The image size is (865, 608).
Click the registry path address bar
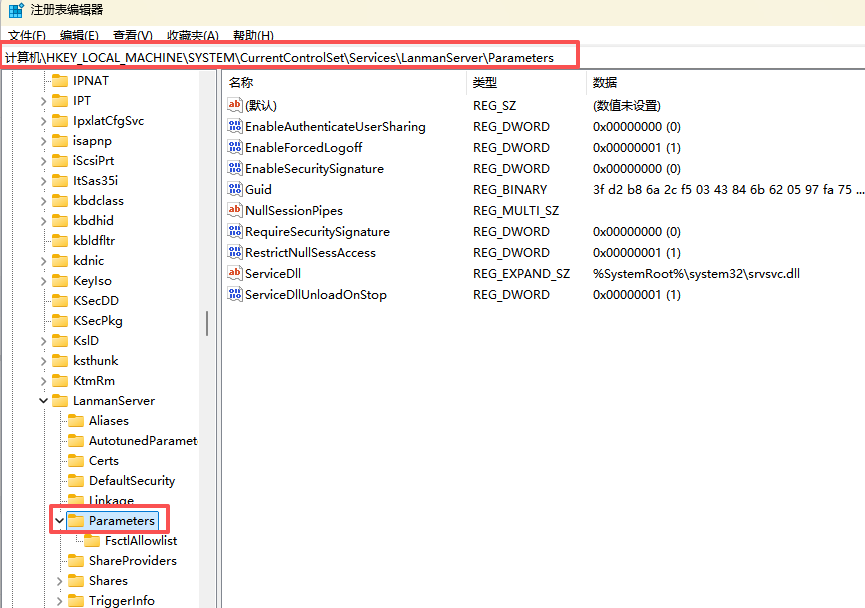pyautogui.click(x=290, y=58)
